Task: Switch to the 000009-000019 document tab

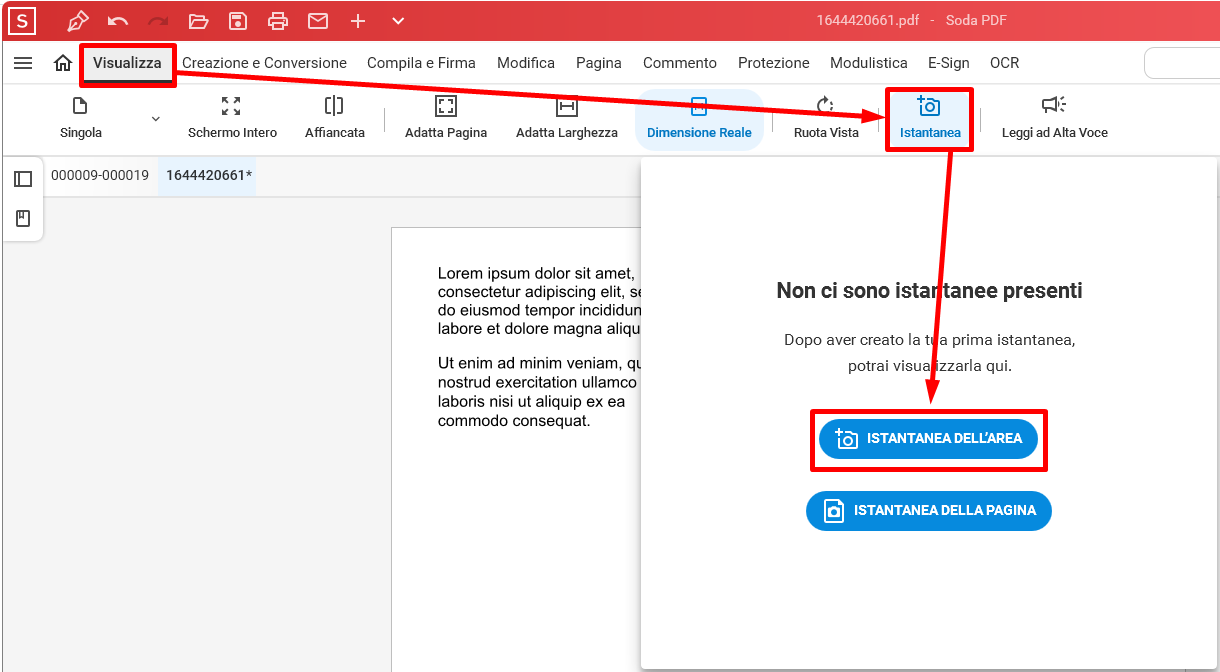Action: 100,176
